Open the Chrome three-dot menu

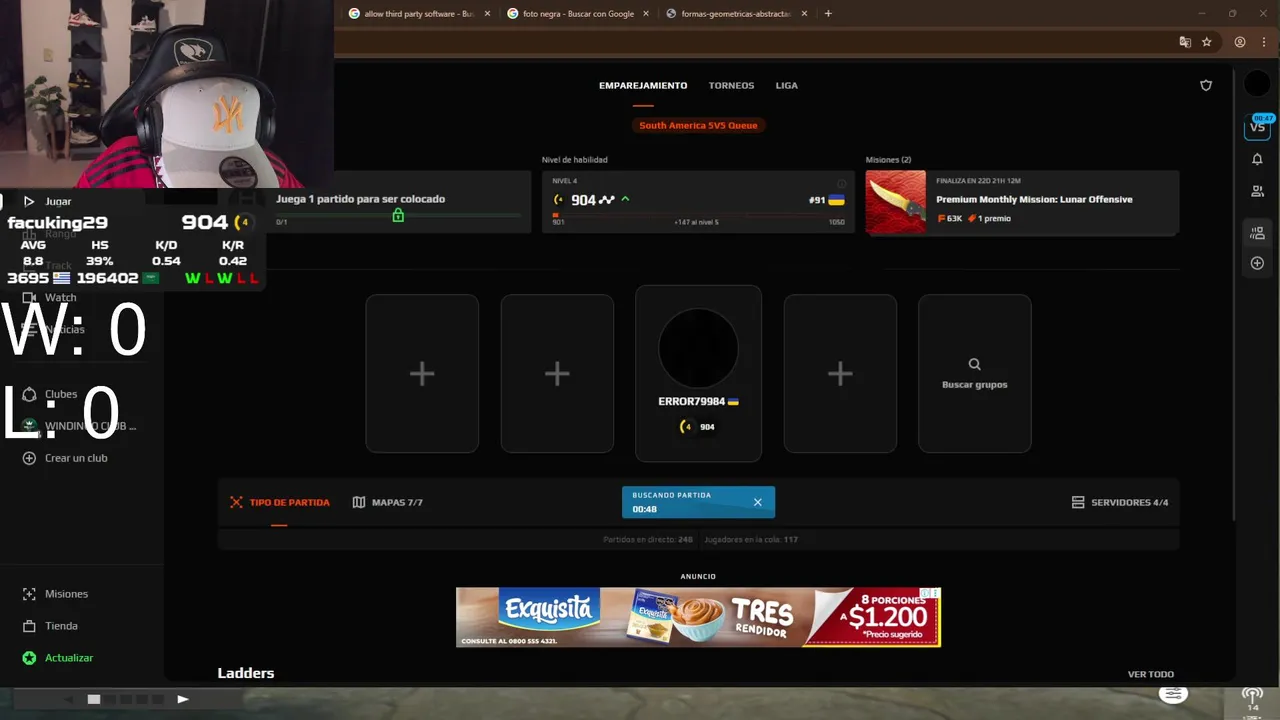point(1263,42)
